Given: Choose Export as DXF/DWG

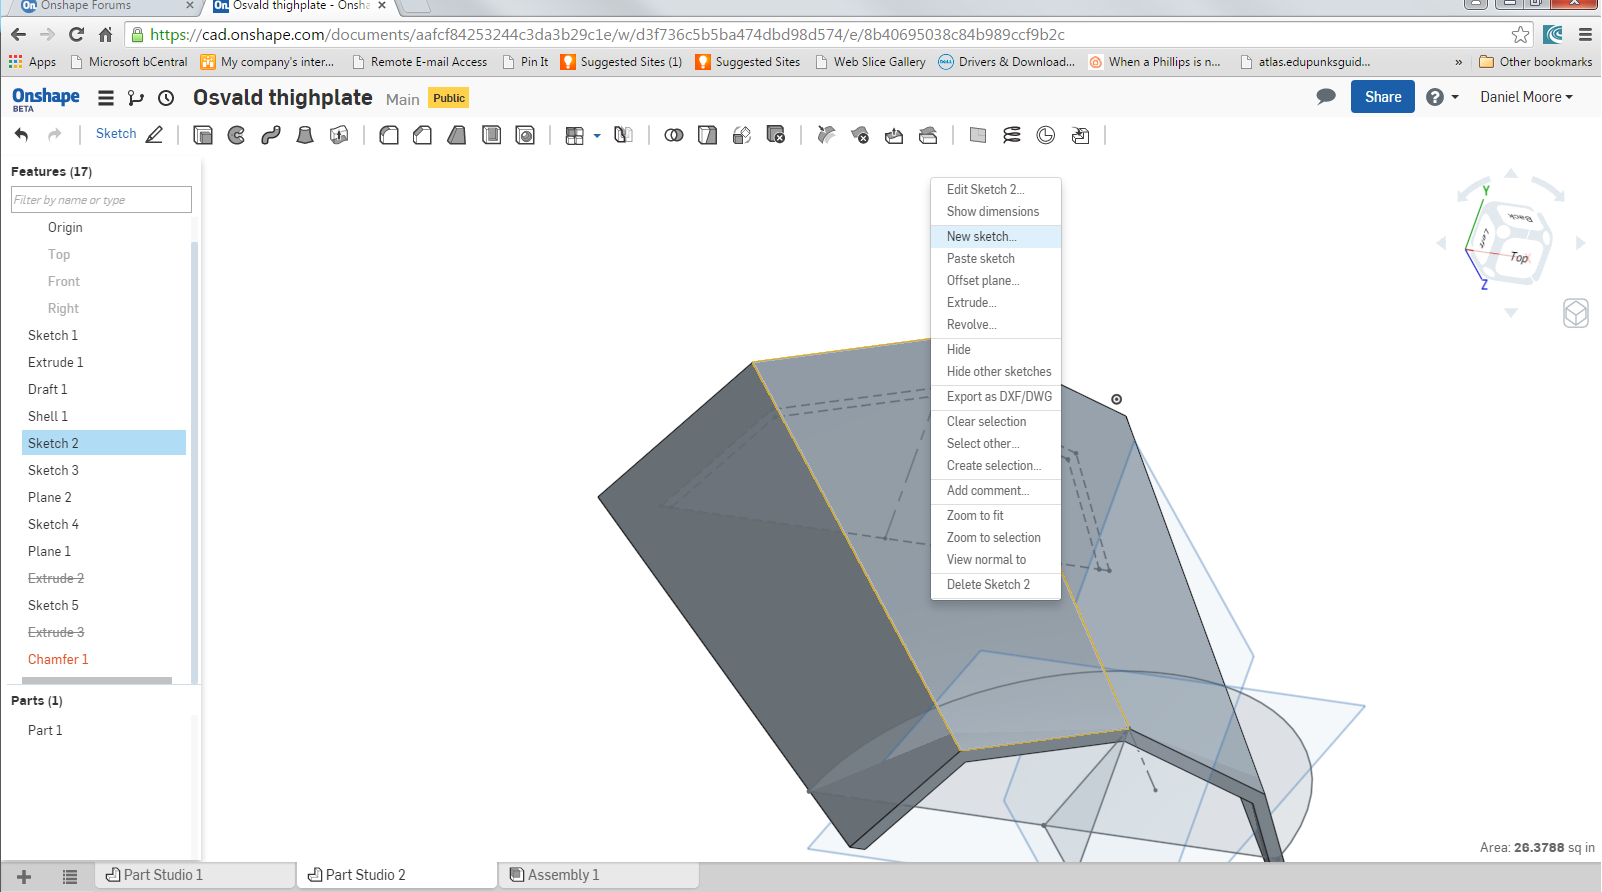Looking at the screenshot, I should [x=996, y=396].
